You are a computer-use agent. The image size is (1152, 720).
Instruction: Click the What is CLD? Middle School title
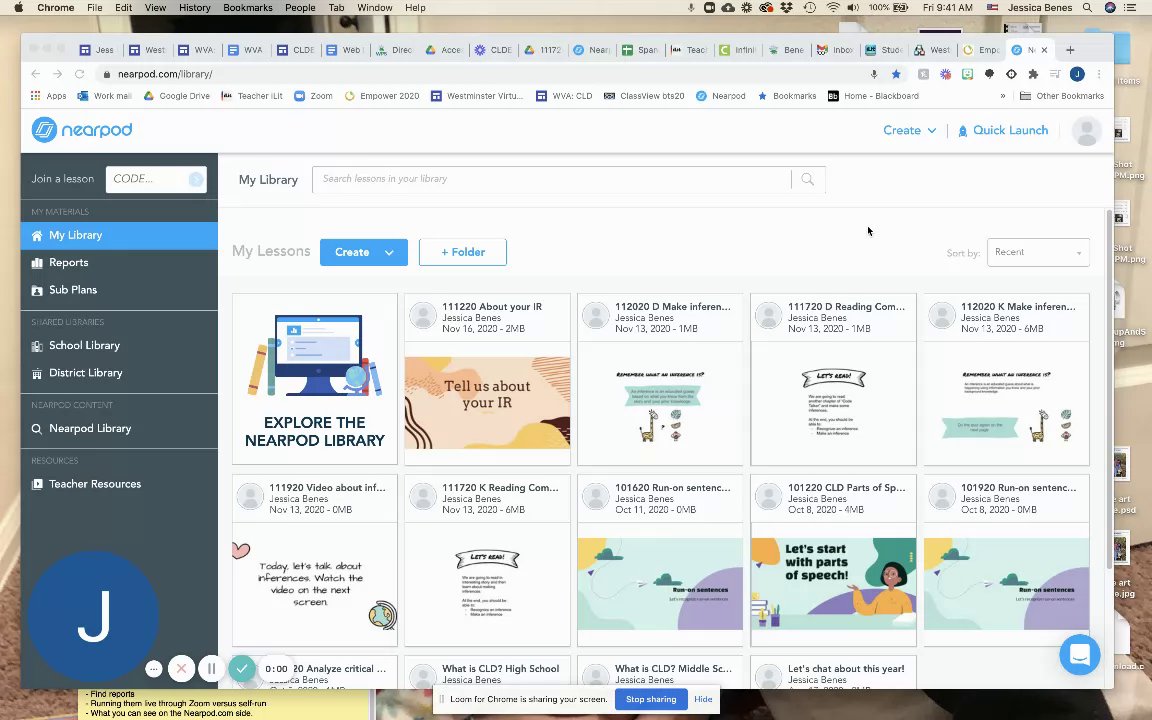673,669
